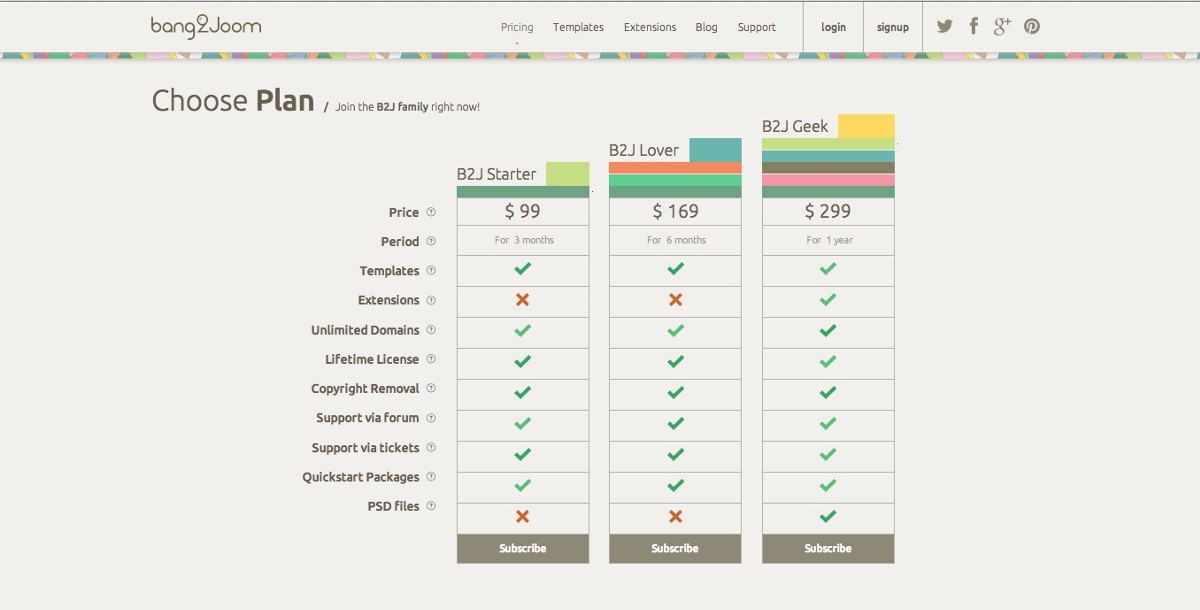Image resolution: width=1200 pixels, height=610 pixels.
Task: Click the help icon beside Quickstart Packages
Action: [431, 477]
